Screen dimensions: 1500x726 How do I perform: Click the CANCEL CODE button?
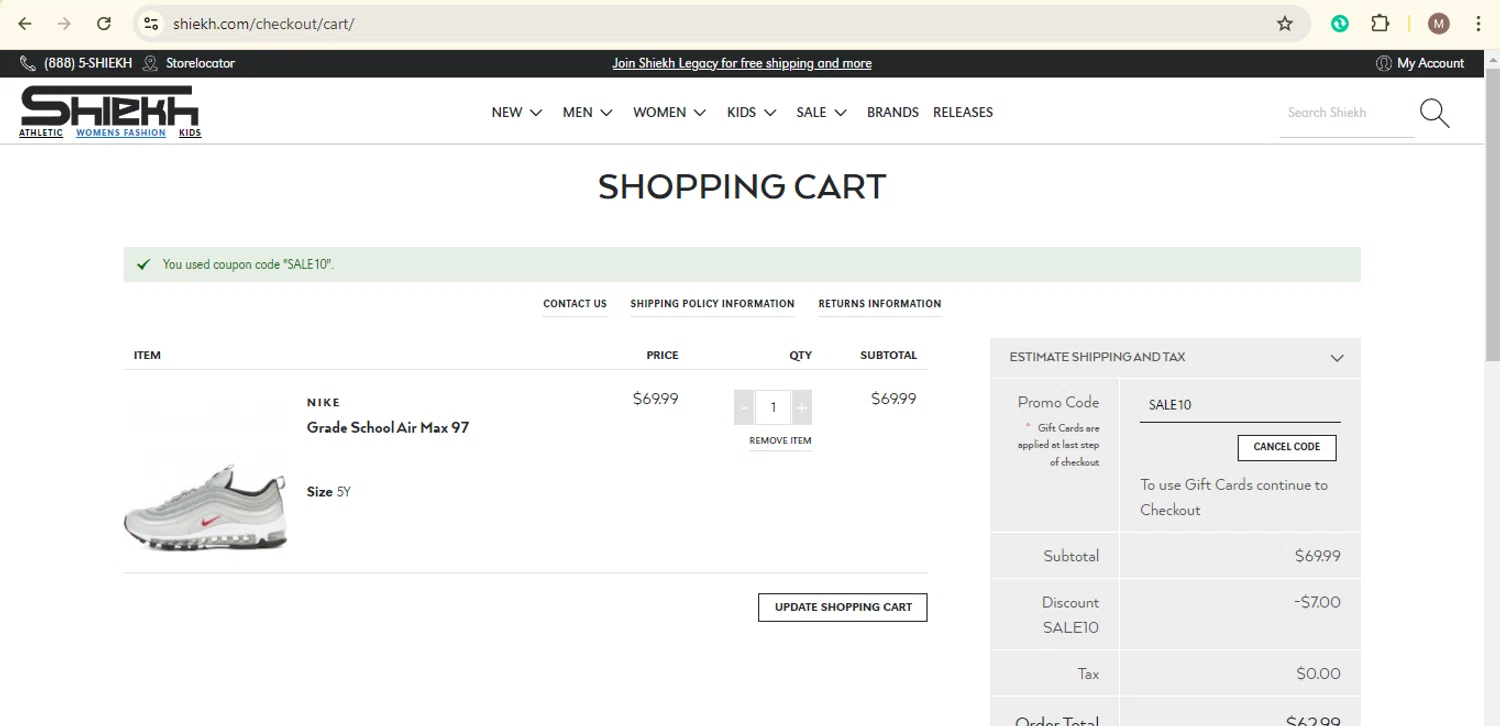[x=1287, y=447]
